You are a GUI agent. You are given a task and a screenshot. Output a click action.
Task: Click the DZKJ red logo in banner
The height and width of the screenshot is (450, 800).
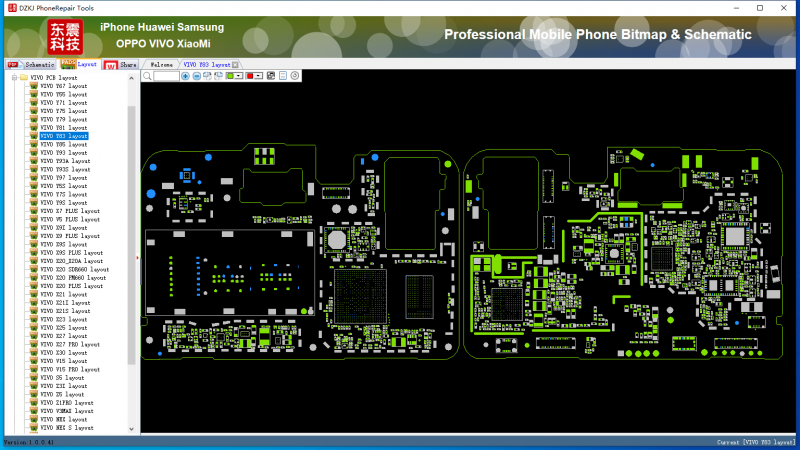65,37
